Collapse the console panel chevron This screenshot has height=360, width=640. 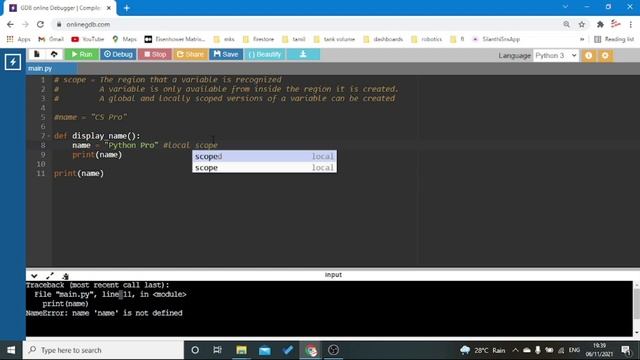coord(34,276)
